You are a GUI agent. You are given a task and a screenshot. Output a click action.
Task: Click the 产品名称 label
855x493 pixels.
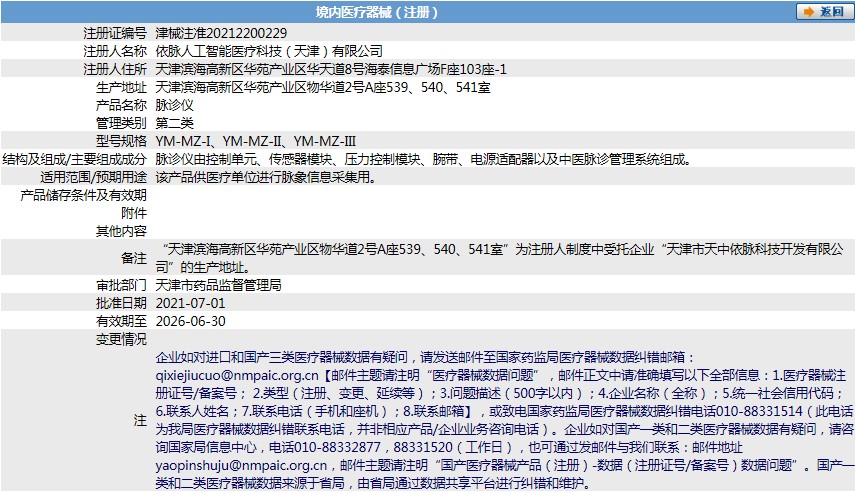(121, 105)
